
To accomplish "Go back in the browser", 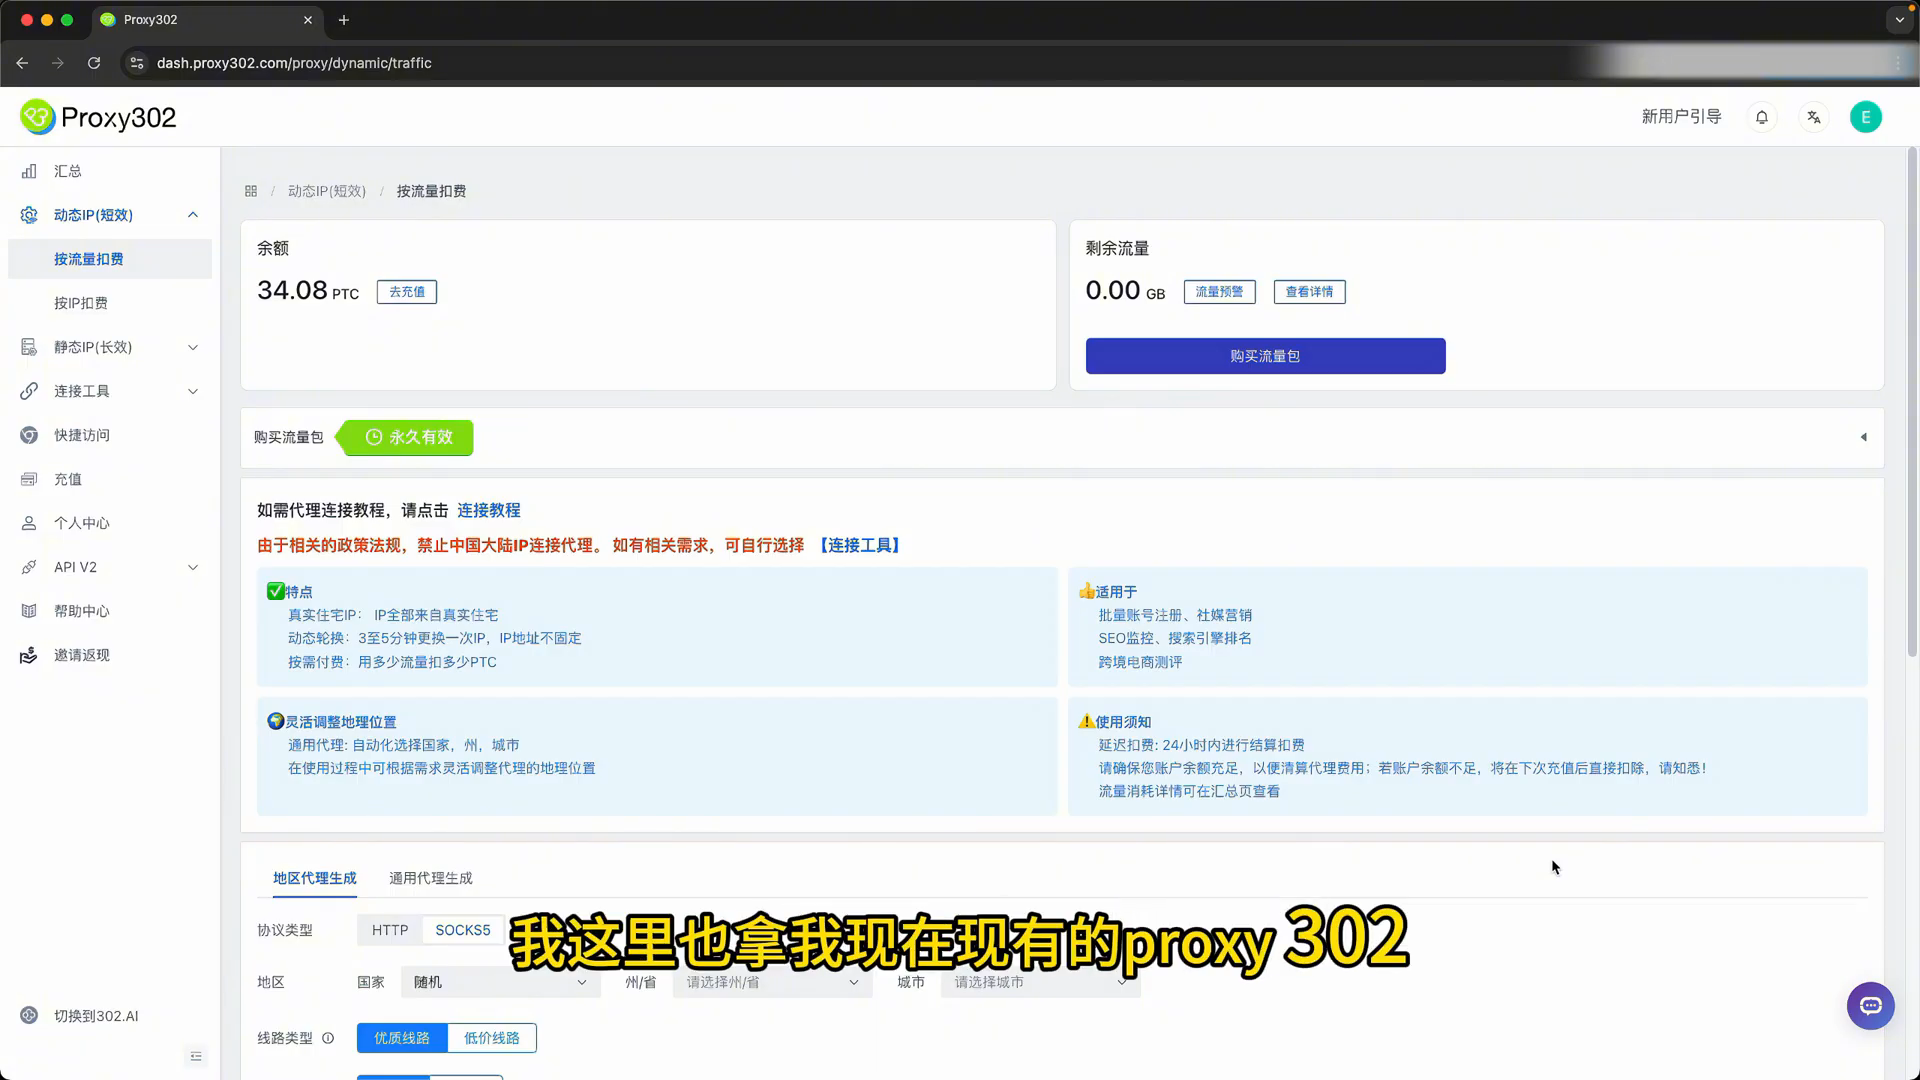I will 22,63.
